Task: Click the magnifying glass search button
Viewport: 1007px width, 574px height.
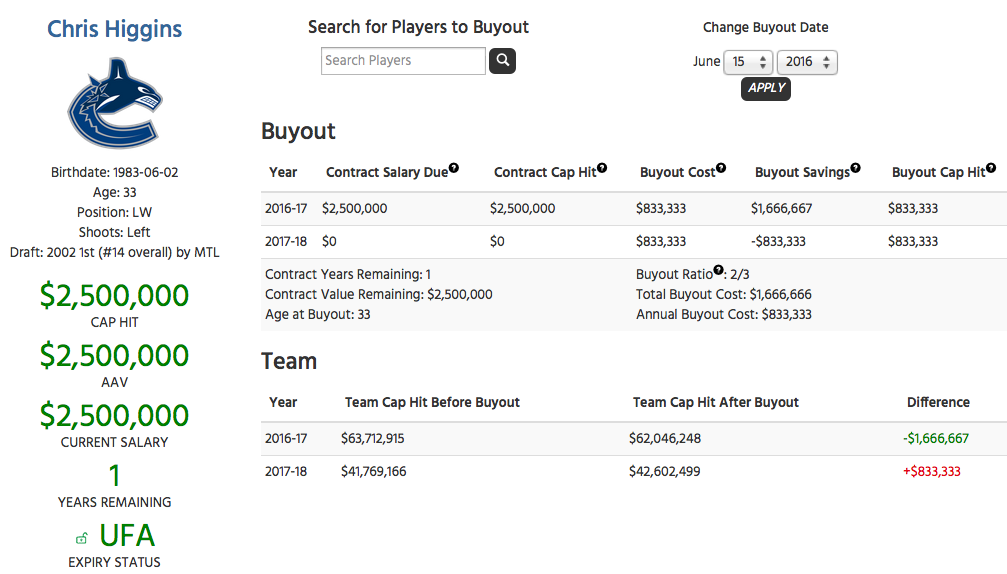Action: (502, 61)
